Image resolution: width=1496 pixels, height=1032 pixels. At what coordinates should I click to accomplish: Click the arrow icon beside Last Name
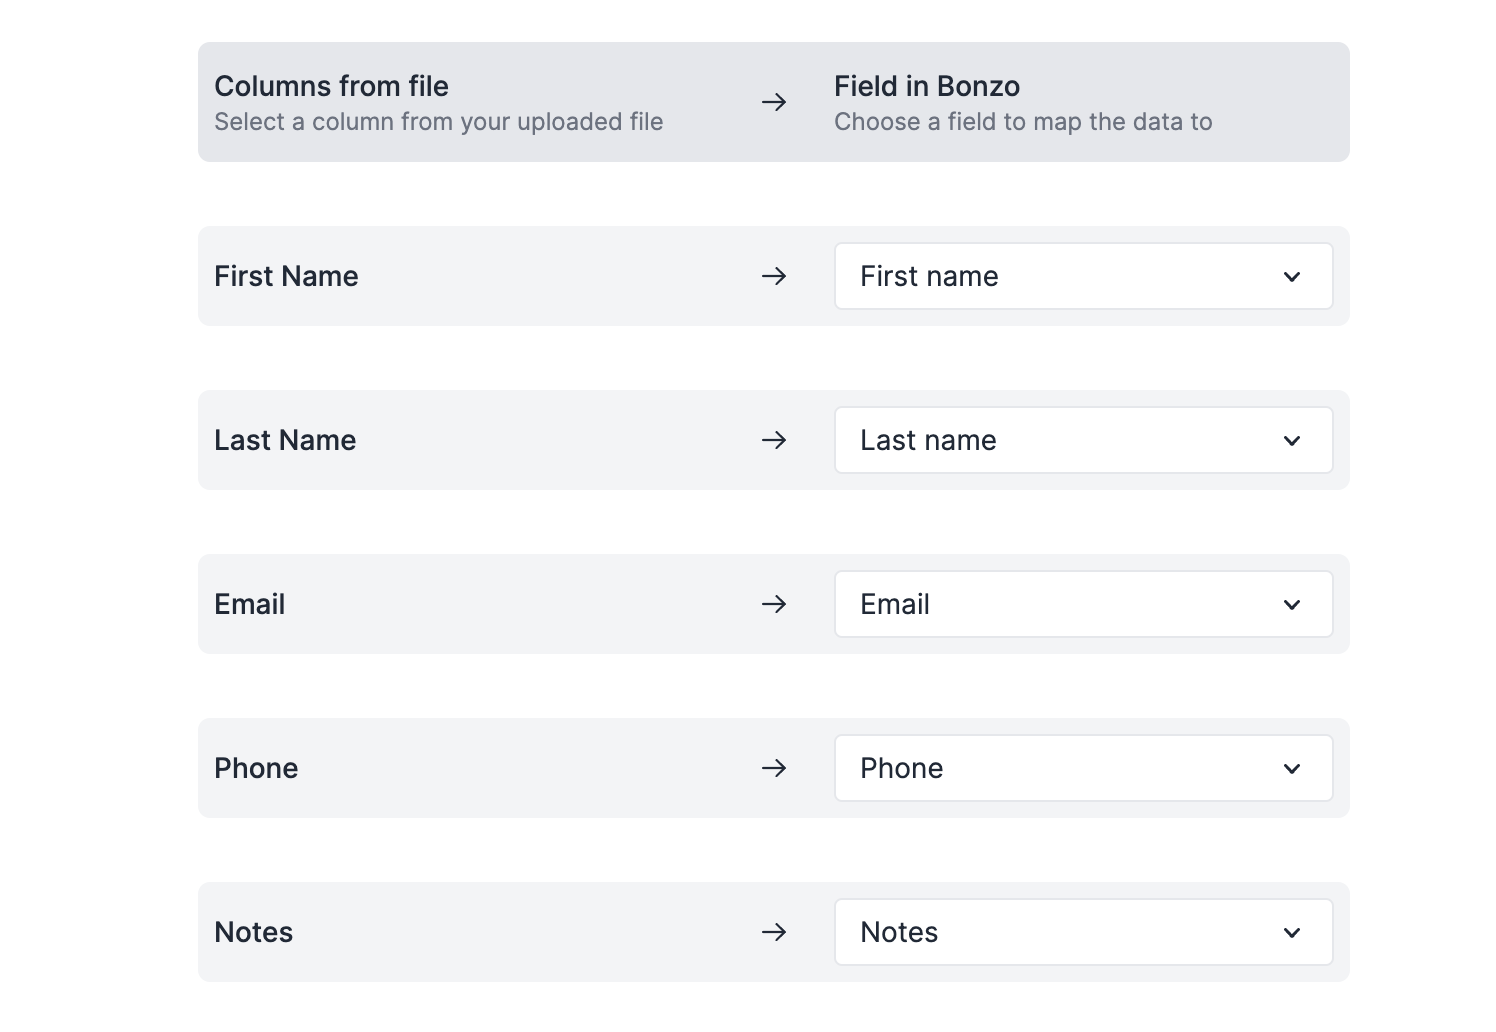(774, 440)
